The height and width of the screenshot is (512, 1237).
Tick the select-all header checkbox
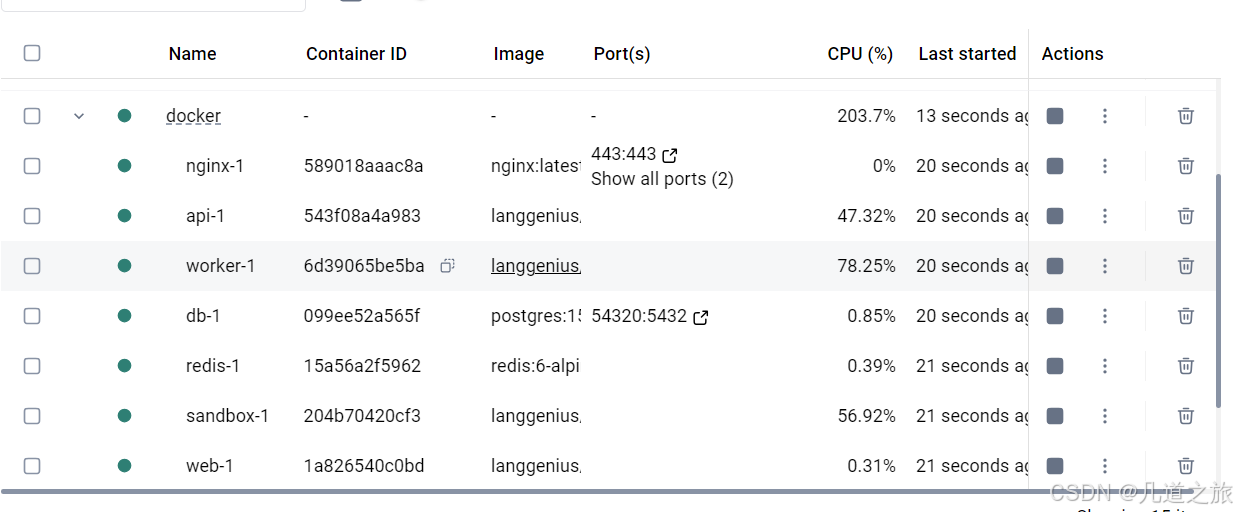coord(32,53)
